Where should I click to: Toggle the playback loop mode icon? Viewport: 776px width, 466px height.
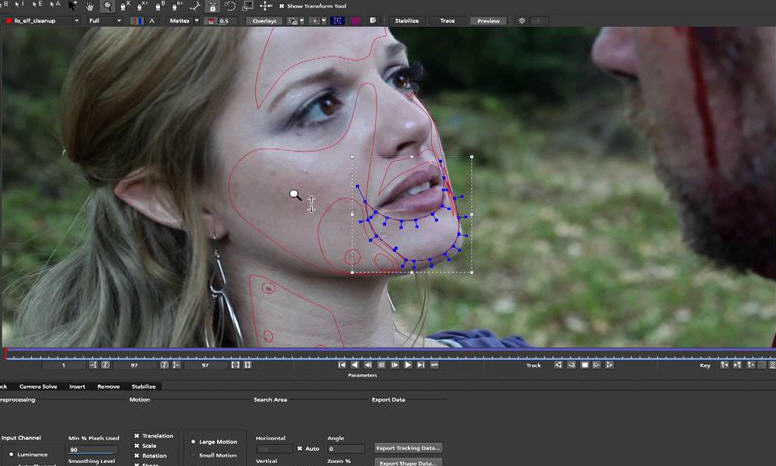click(434, 365)
